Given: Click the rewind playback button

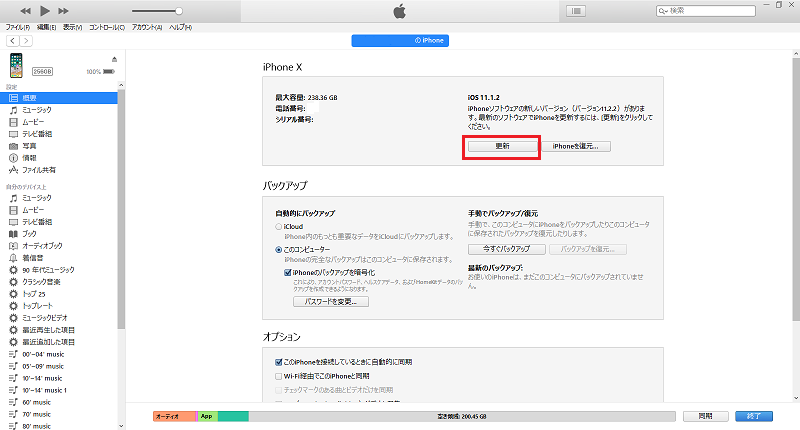Looking at the screenshot, I should [x=26, y=11].
